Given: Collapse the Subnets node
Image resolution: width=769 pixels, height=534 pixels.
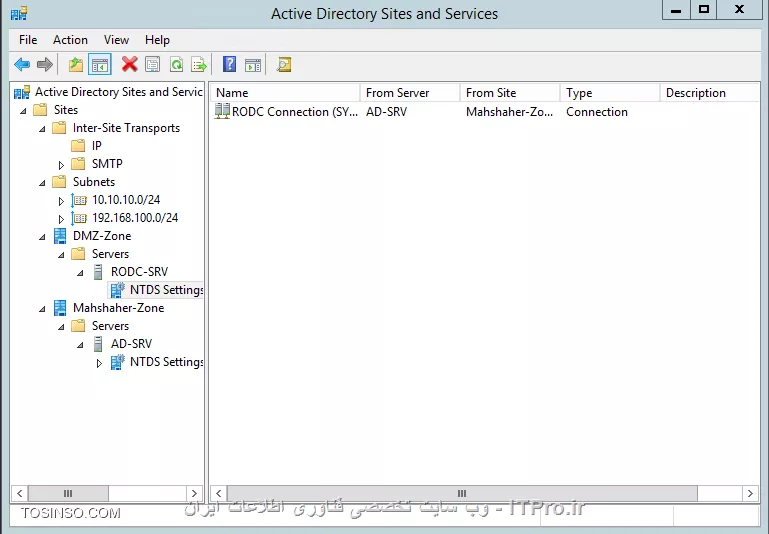Looking at the screenshot, I should pyautogui.click(x=42, y=183).
